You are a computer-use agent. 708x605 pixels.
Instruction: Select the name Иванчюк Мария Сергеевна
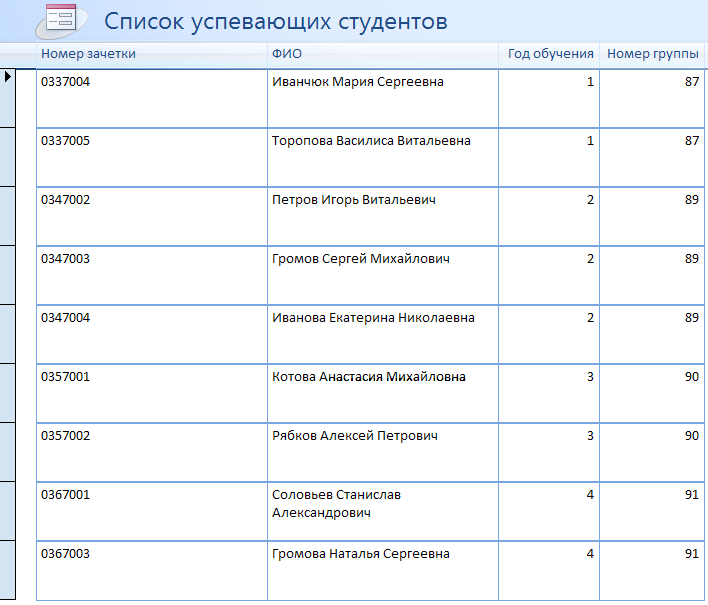(358, 82)
